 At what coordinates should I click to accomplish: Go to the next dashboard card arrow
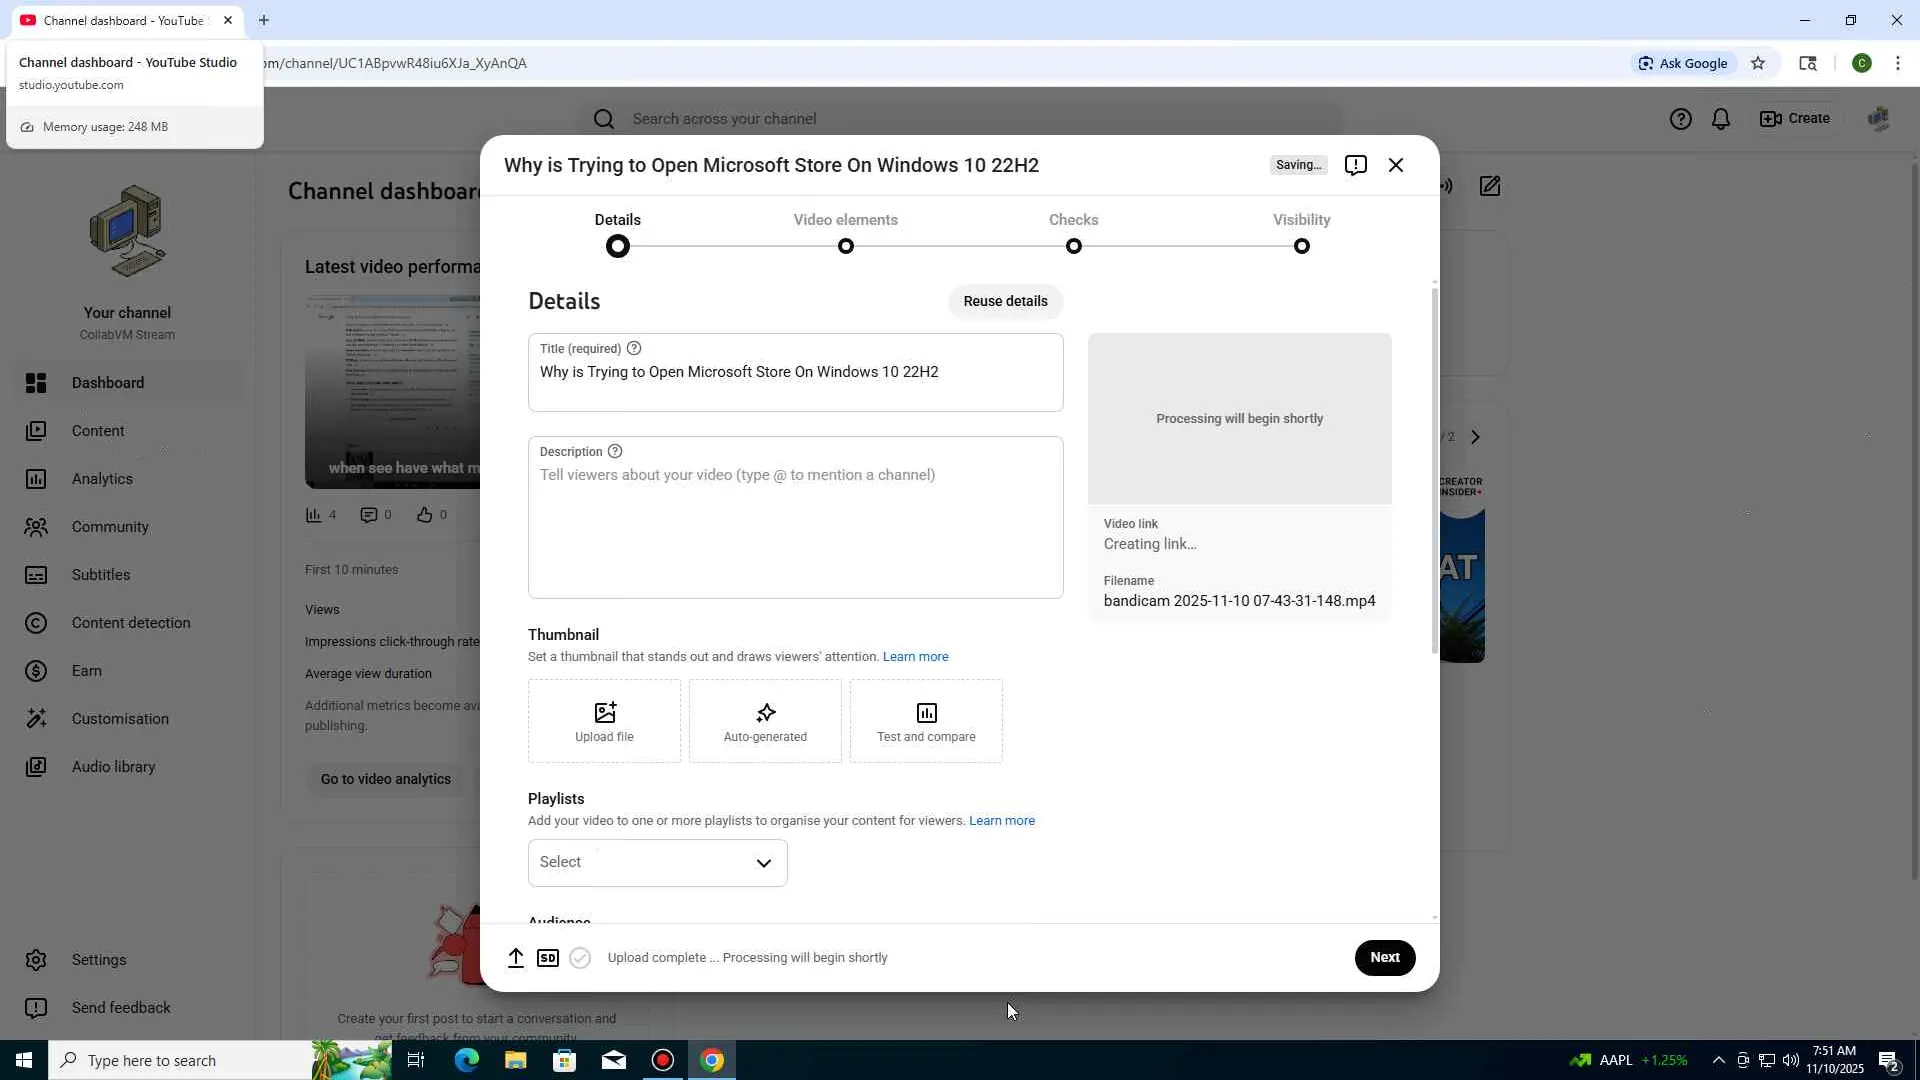click(1475, 437)
